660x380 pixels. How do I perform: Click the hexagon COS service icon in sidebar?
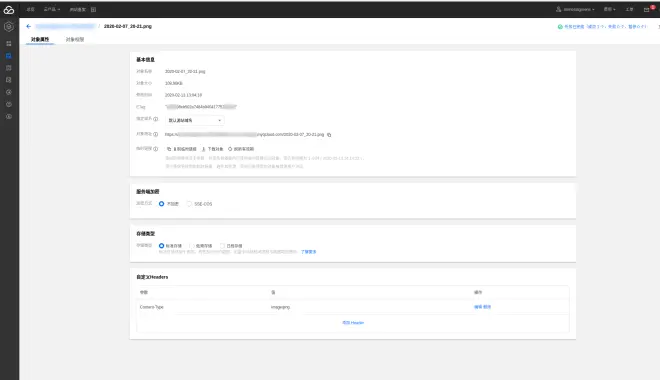(x=9, y=27)
